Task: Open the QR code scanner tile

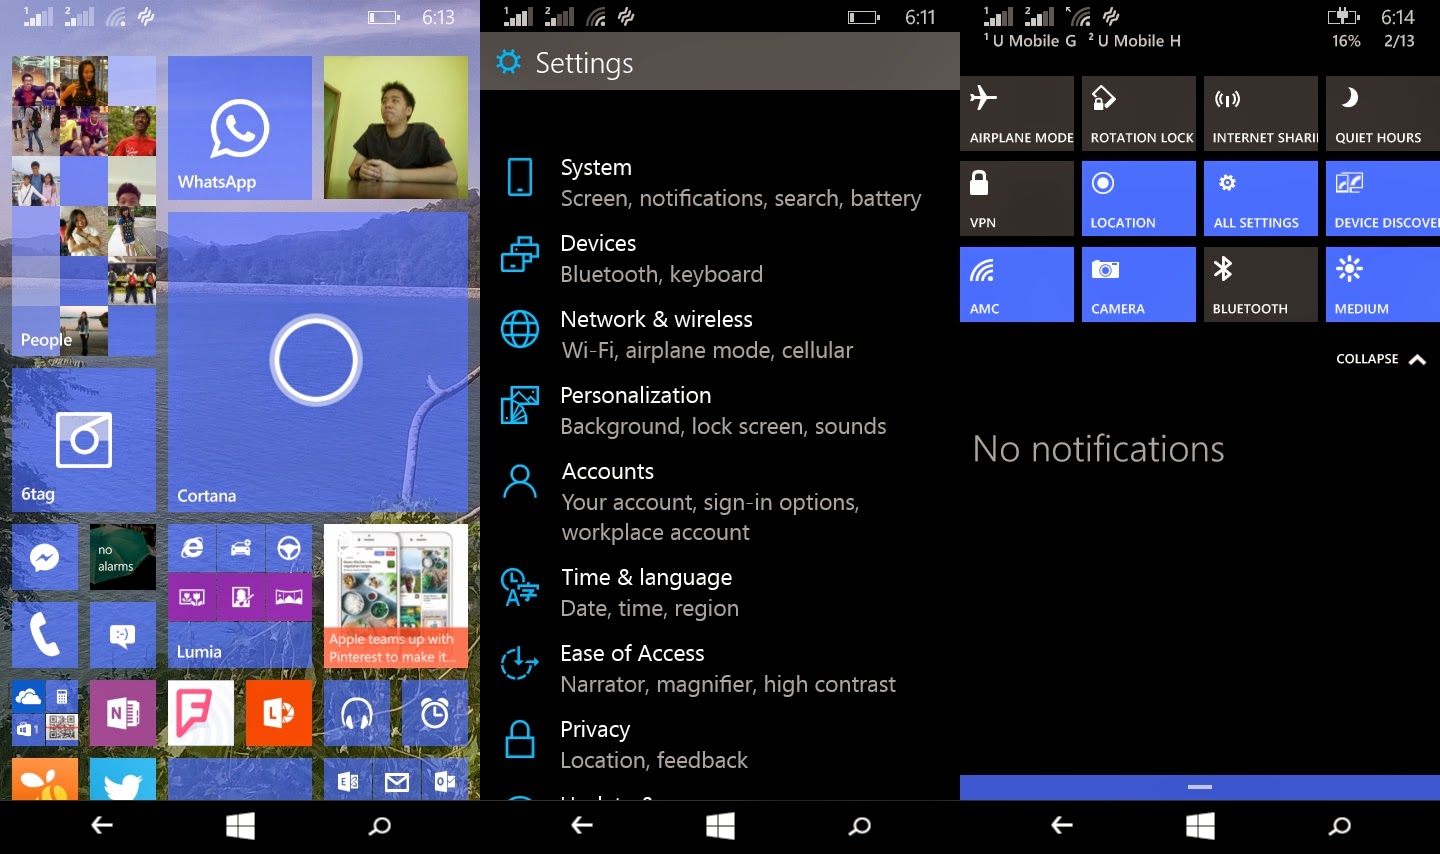Action: (62, 730)
